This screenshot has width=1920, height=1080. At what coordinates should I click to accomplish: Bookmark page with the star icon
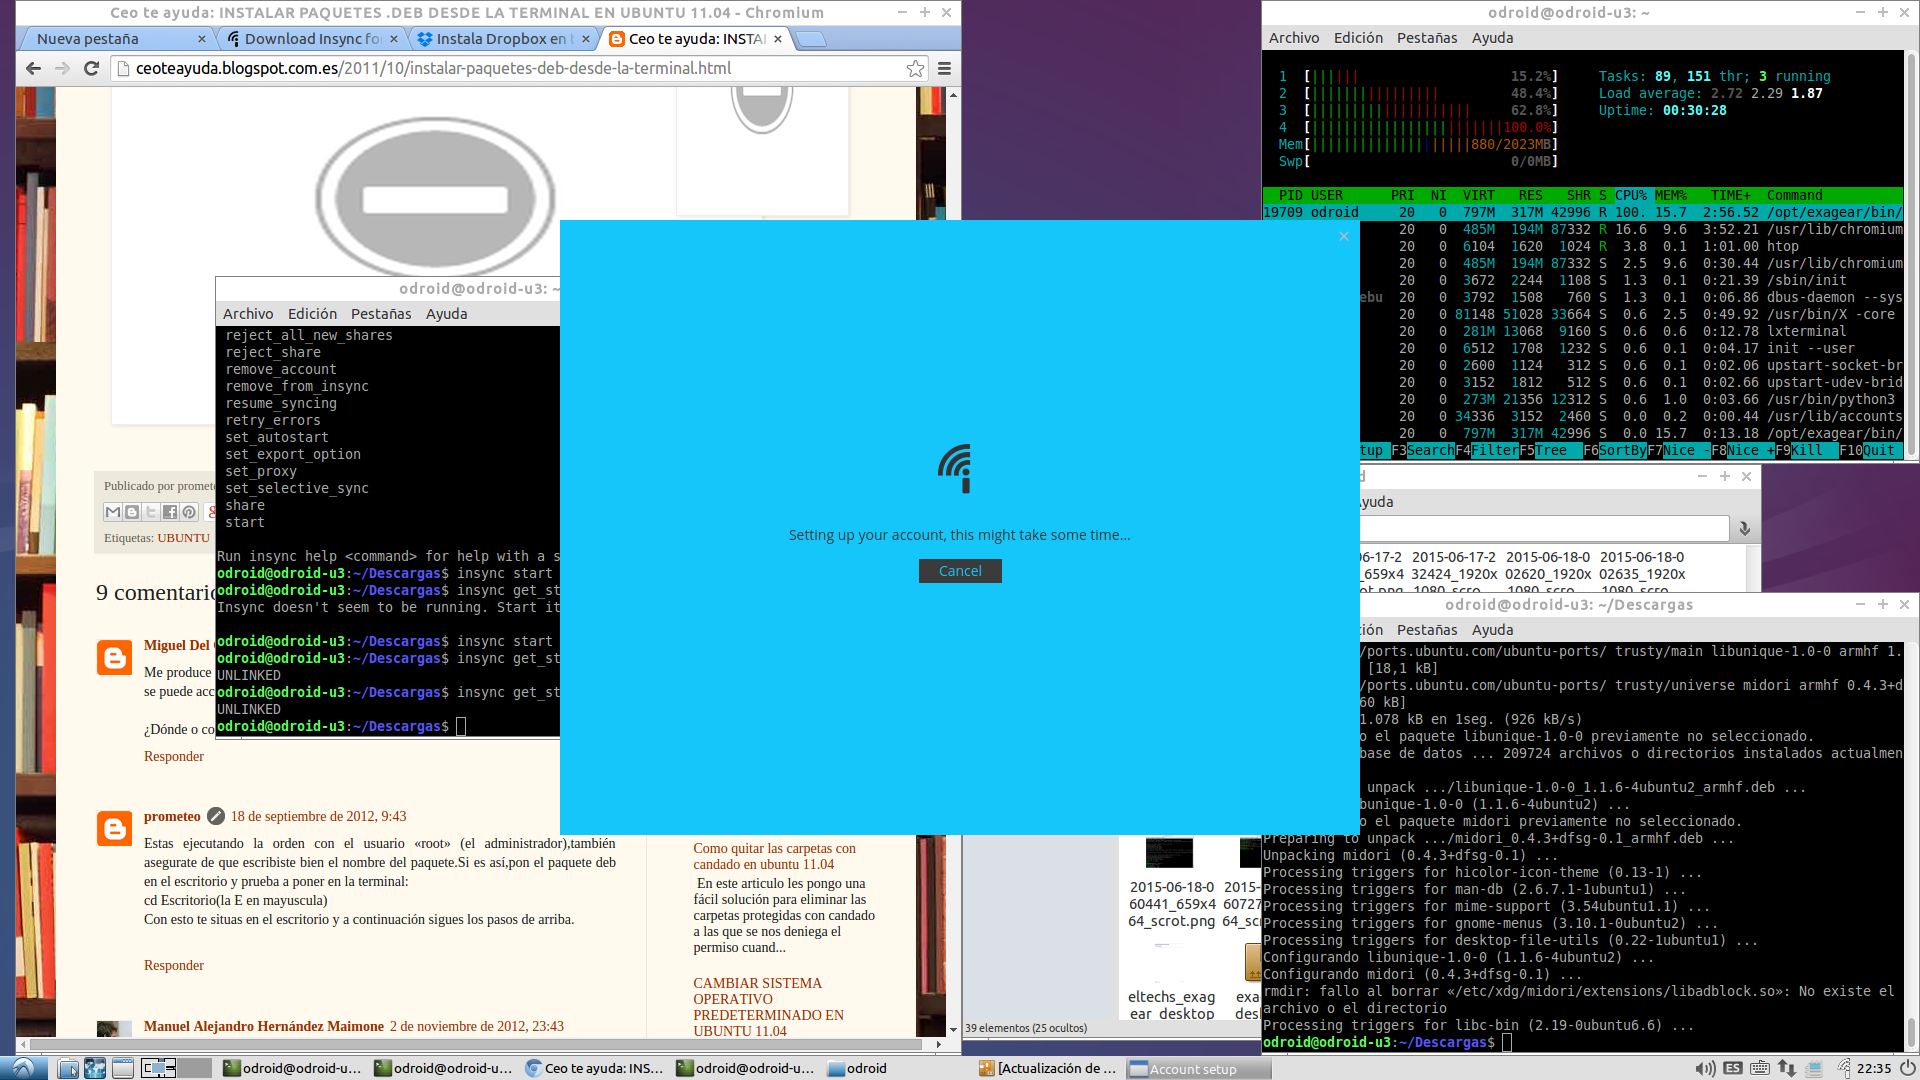[x=914, y=68]
